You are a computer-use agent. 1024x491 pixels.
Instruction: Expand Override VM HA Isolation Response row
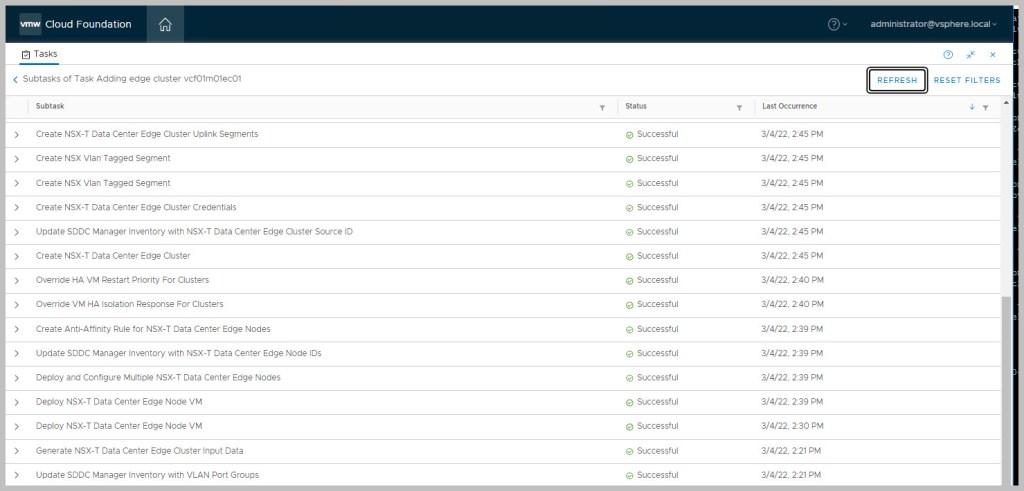[x=16, y=305]
